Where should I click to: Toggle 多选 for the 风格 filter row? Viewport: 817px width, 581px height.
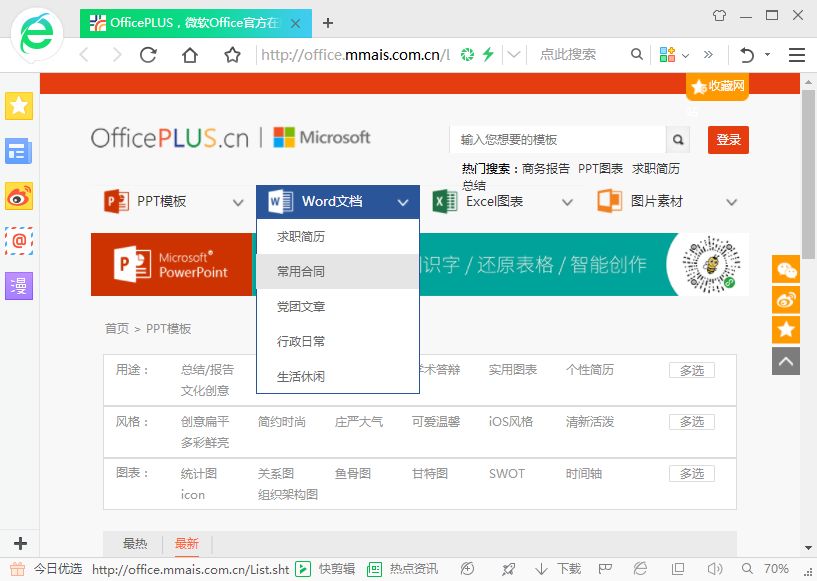[691, 422]
